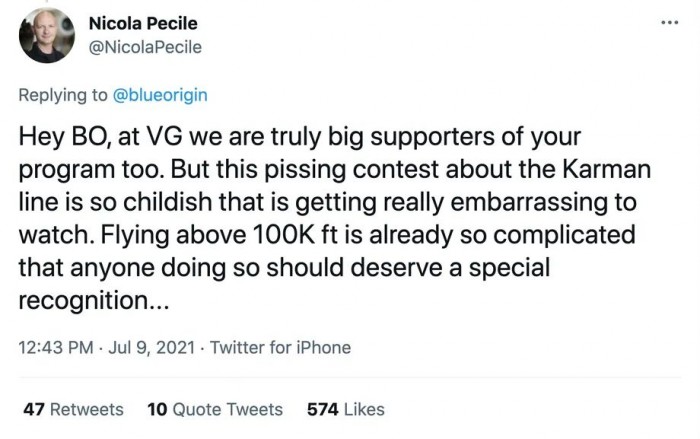Click Nicola Pecile's profile avatar photo
This screenshot has height=439, width=700.
[x=46, y=36]
